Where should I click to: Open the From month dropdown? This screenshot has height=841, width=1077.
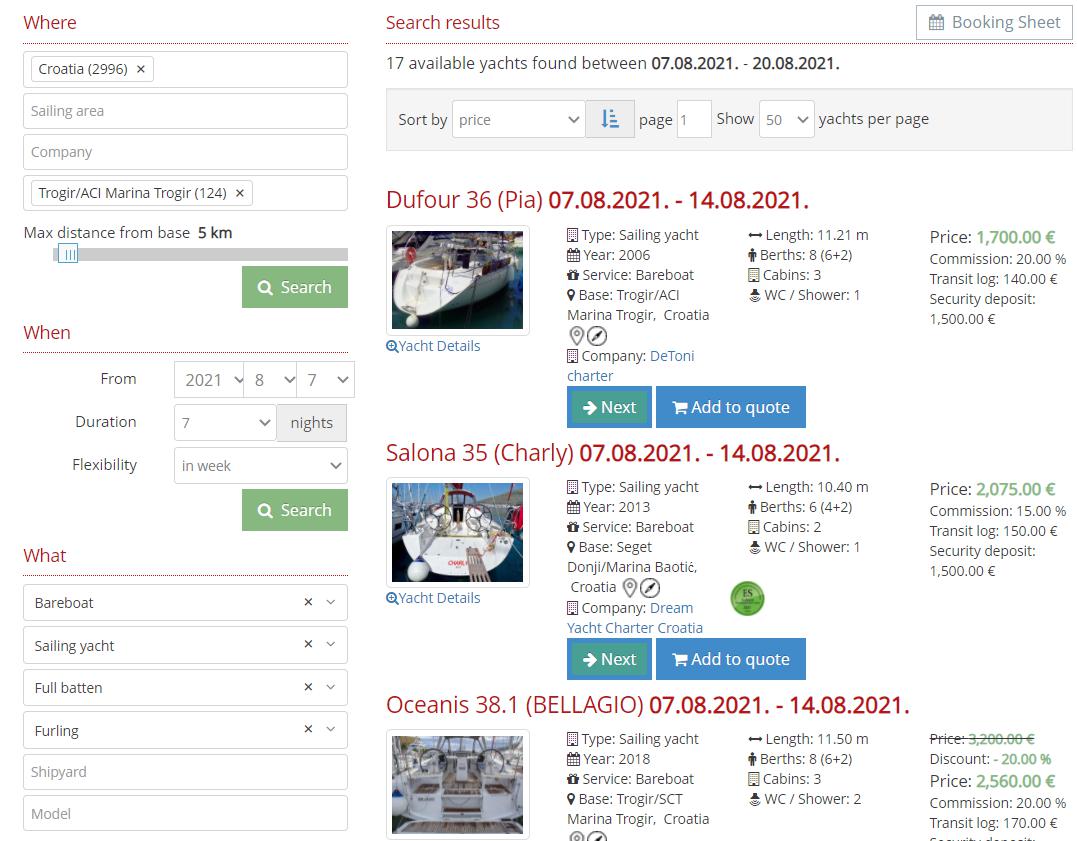271,380
